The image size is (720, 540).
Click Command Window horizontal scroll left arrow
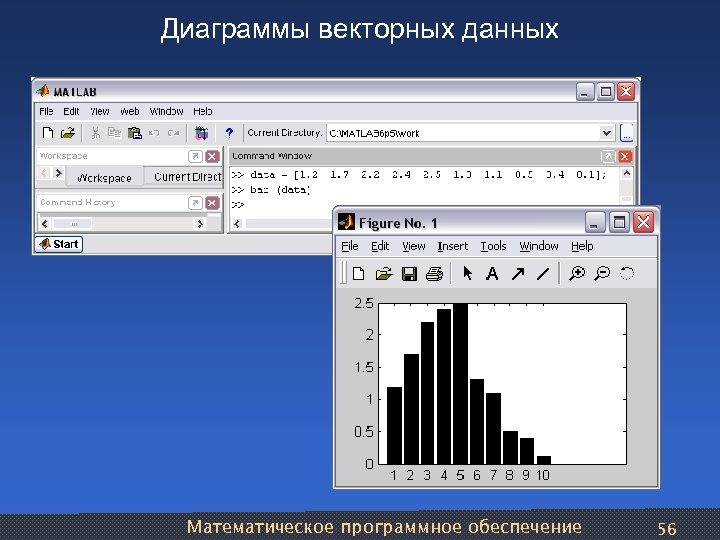(237, 224)
